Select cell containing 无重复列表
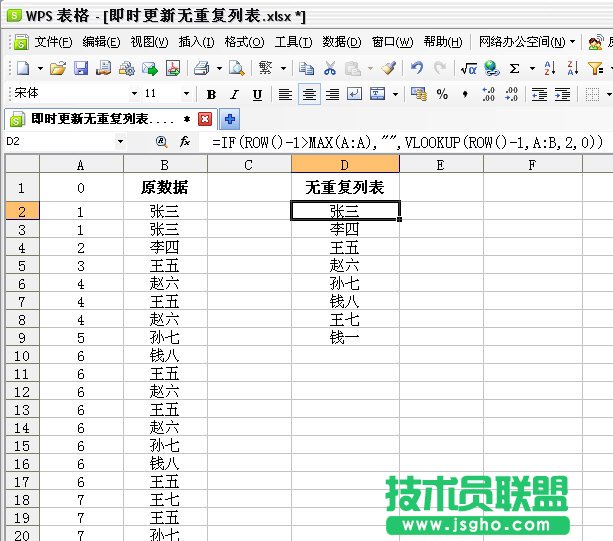This screenshot has height=541, width=613. [345, 187]
